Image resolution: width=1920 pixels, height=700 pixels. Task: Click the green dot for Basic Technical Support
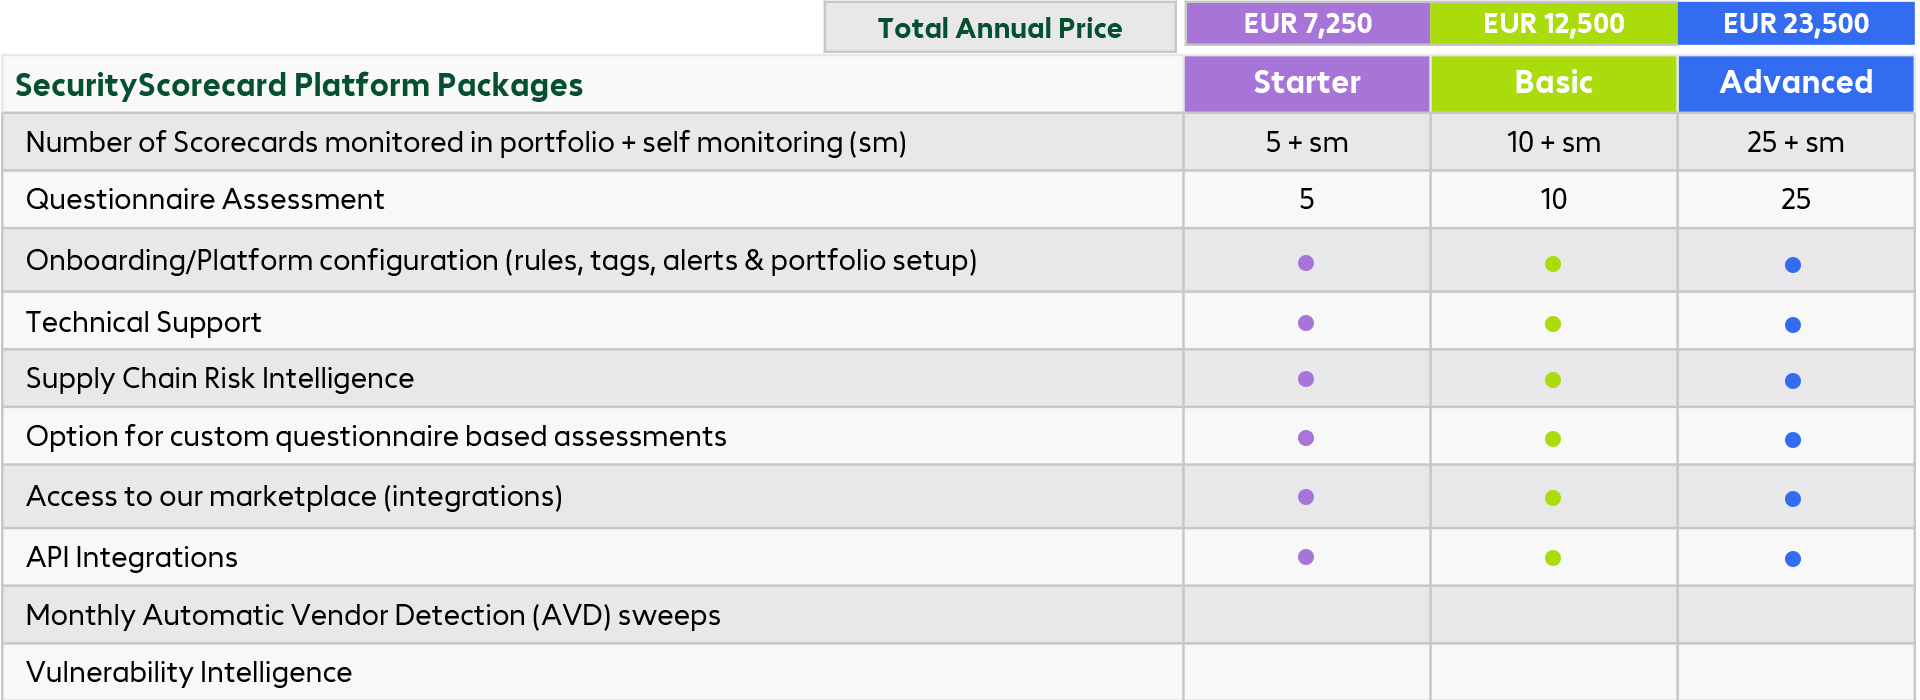tap(1553, 324)
